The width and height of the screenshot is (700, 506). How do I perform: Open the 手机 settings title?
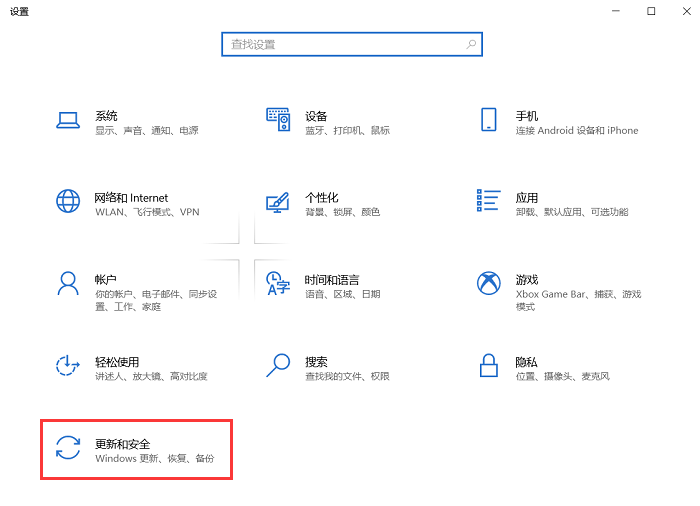(527, 116)
